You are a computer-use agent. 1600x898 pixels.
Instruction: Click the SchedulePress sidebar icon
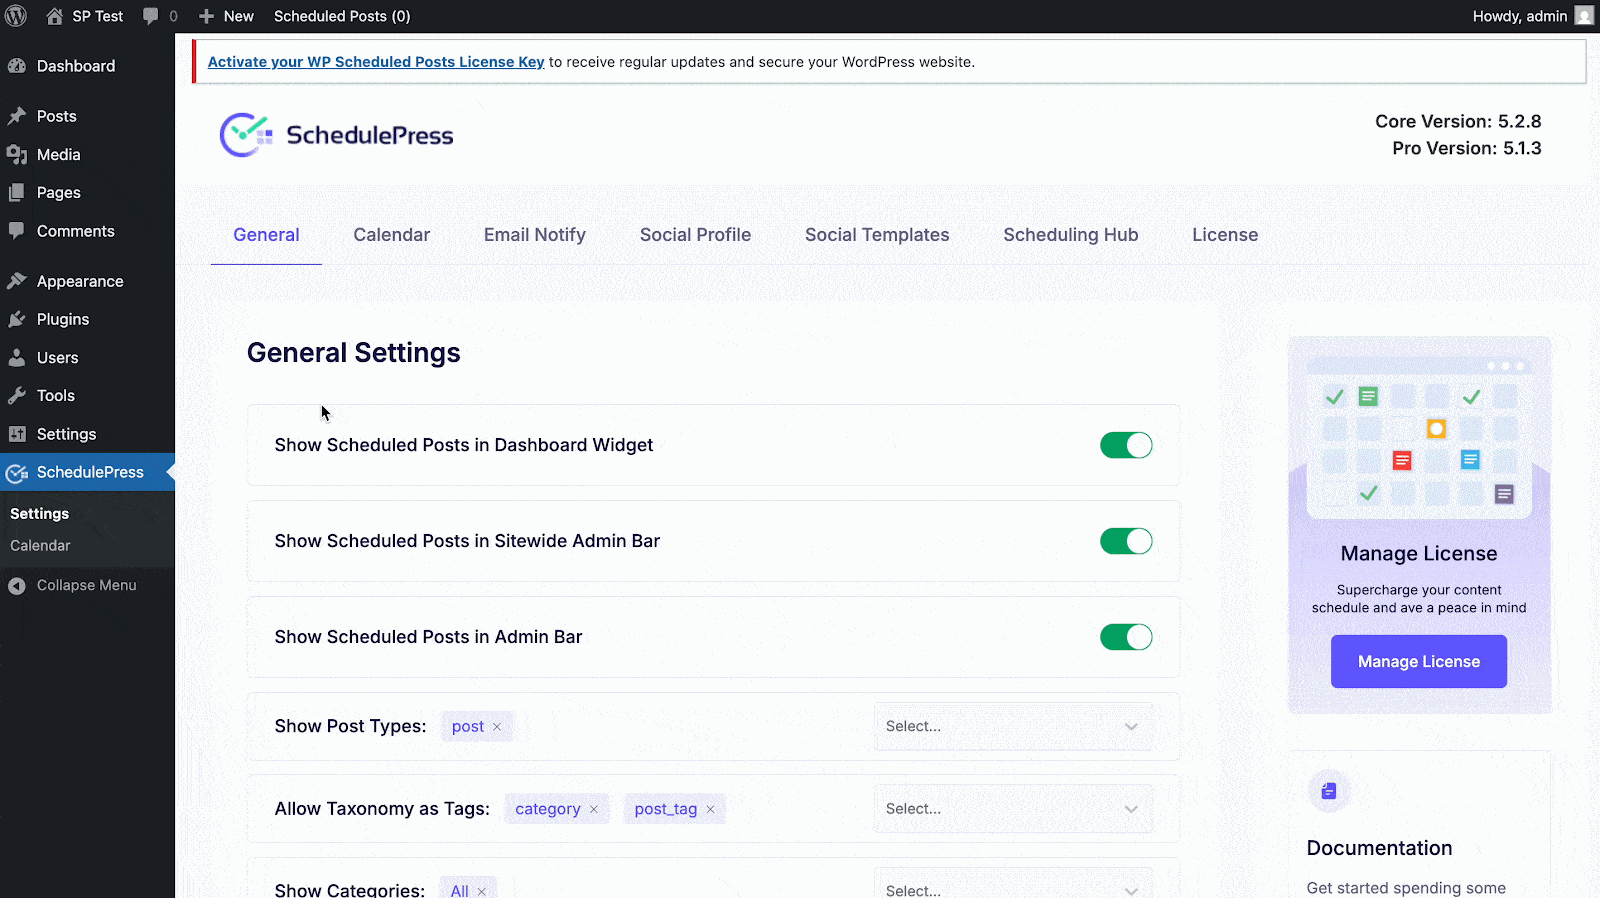[17, 472]
